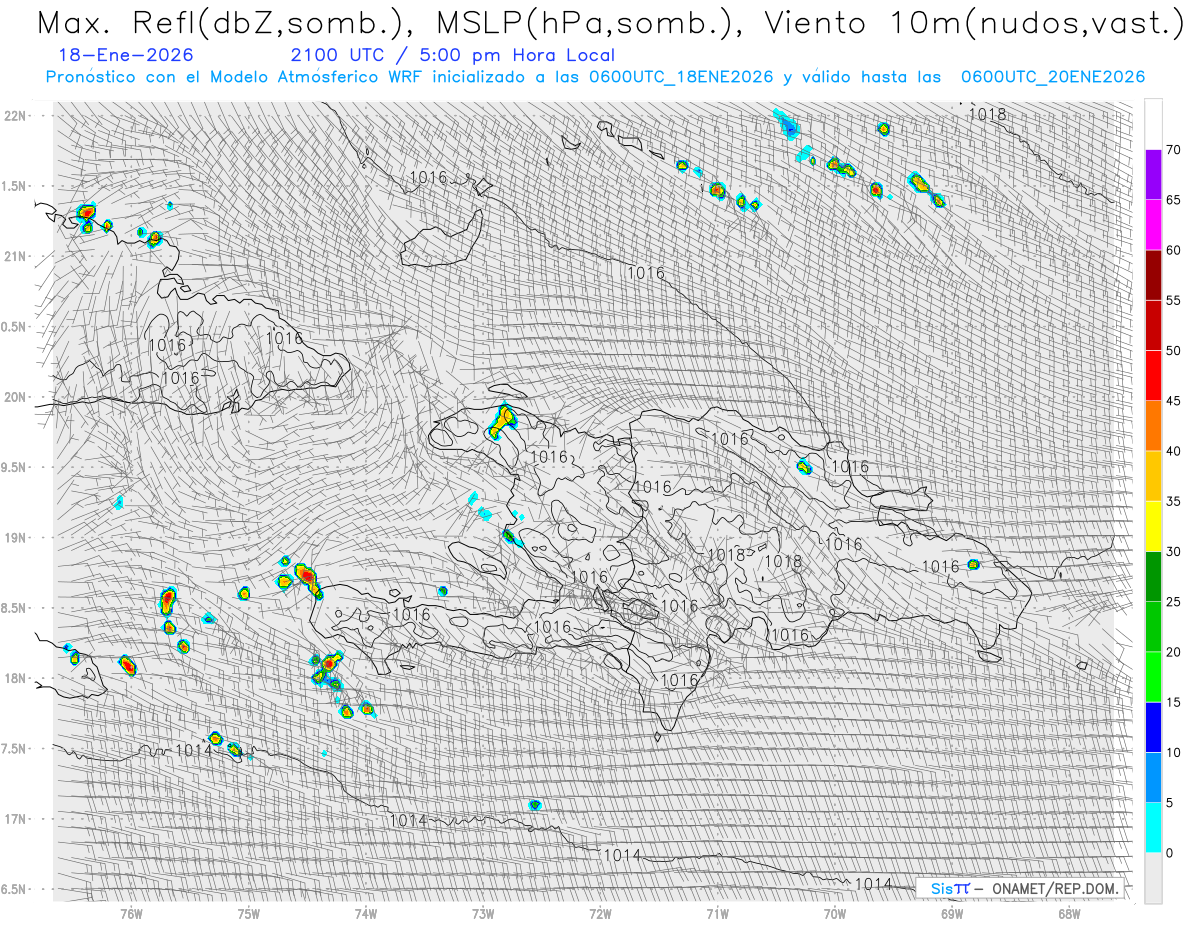Click the '75W' longitude axis label
The height and width of the screenshot is (927, 1200).
click(249, 913)
